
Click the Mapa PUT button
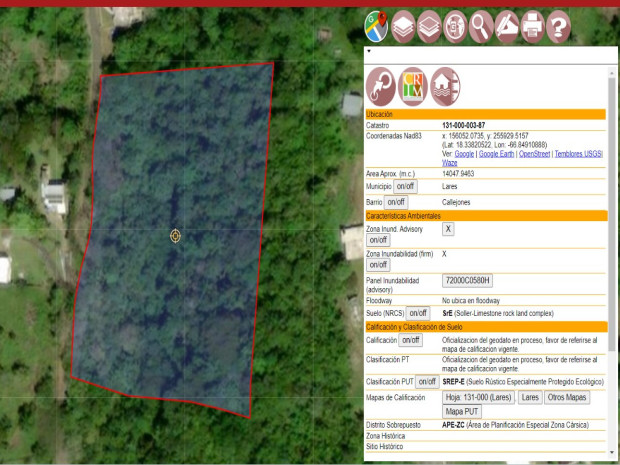(463, 411)
